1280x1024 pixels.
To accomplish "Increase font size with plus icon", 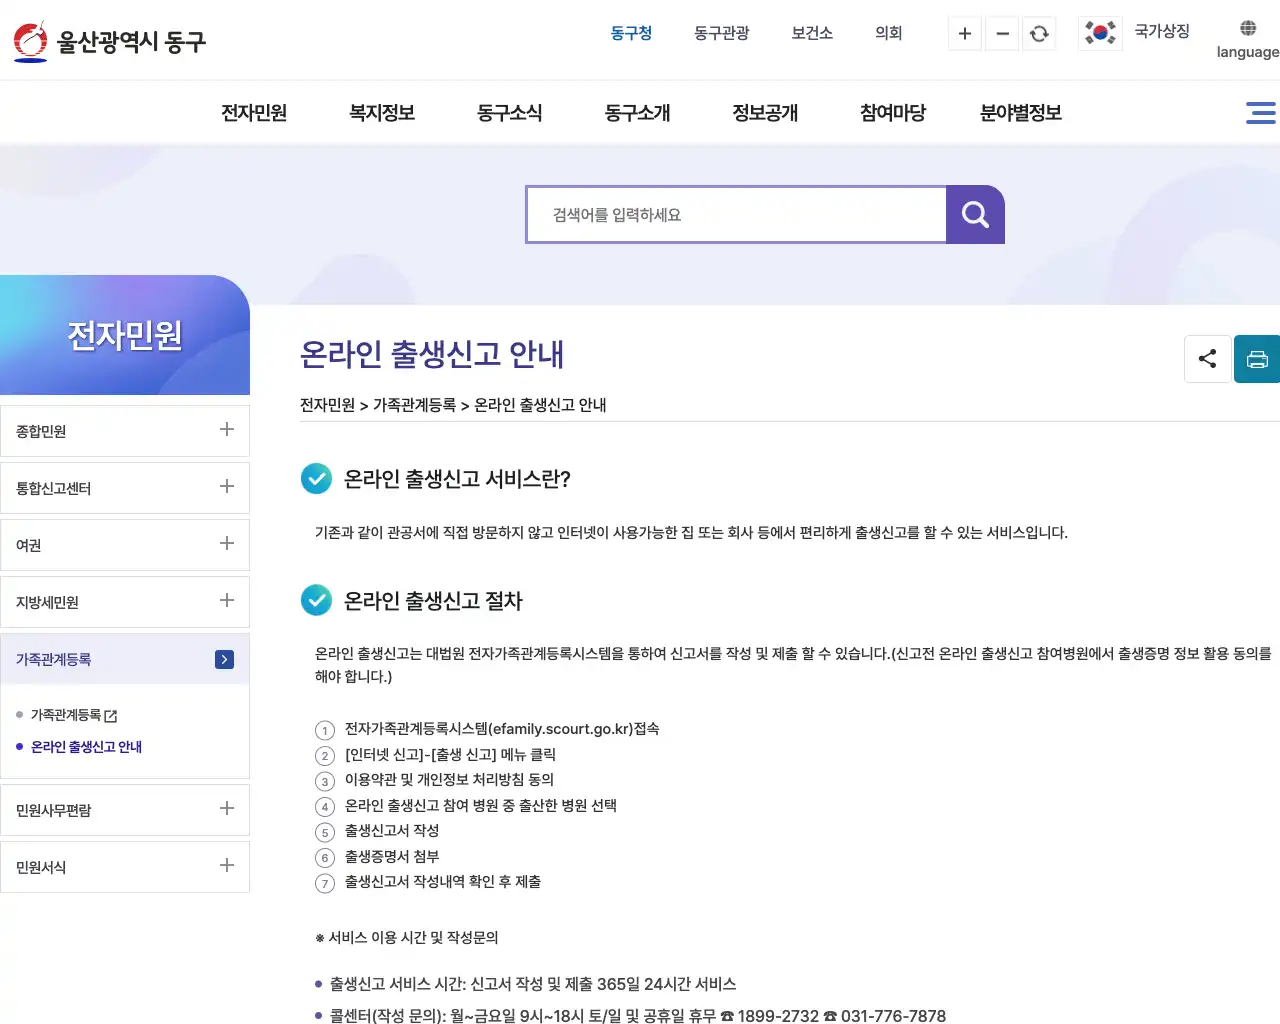I will coord(965,34).
